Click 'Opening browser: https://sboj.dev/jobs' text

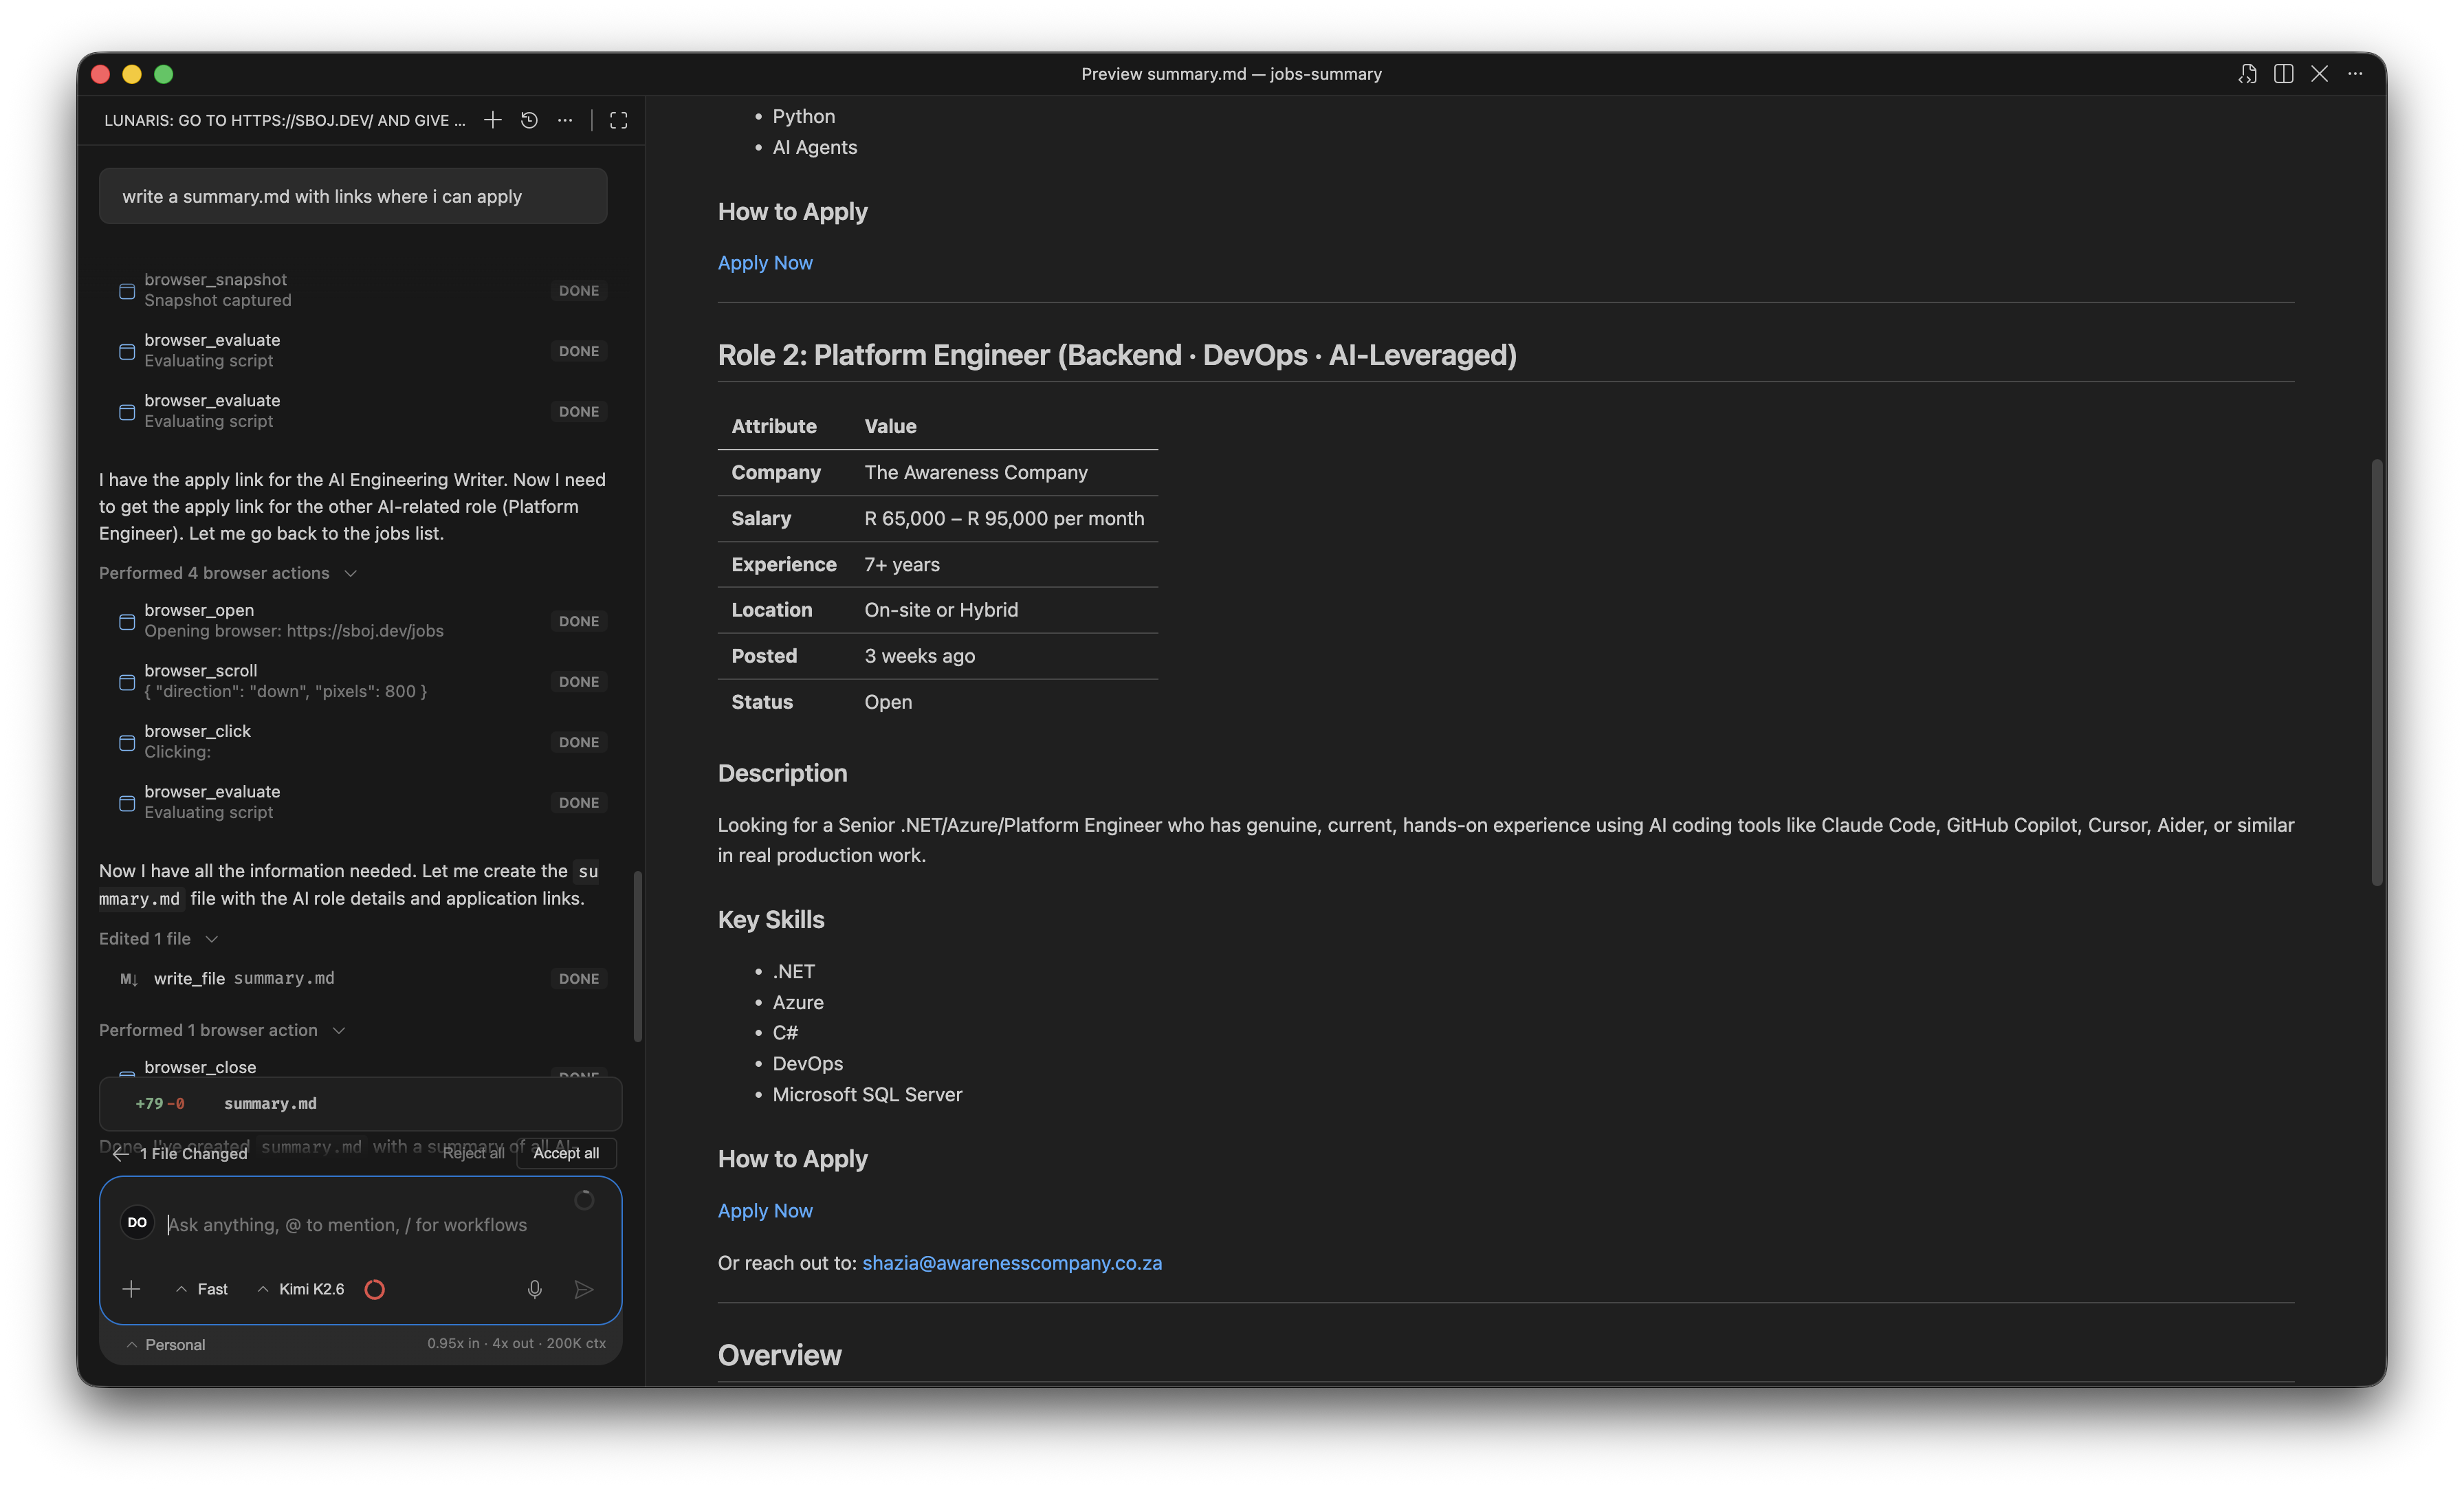point(294,631)
